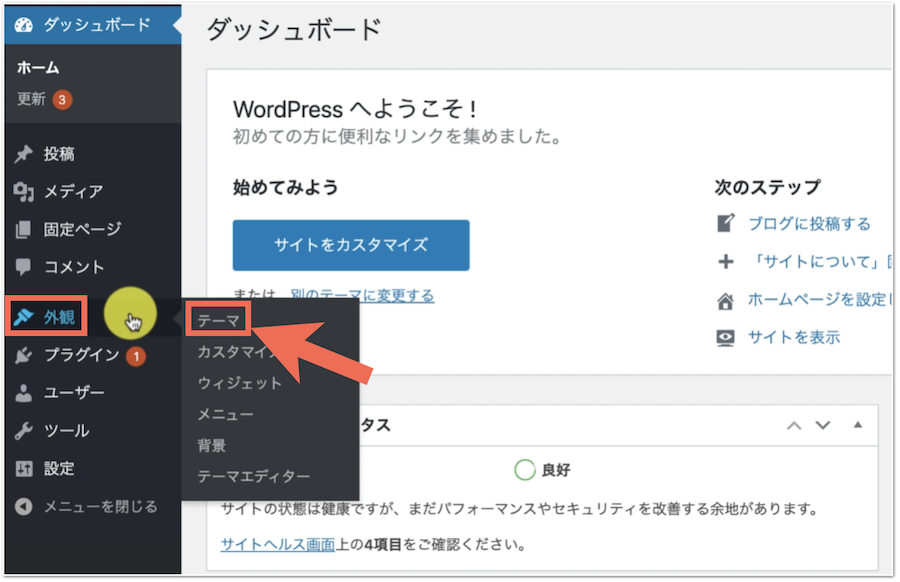Click the ユーザー person icon
This screenshot has width=900, height=582.
[25, 393]
